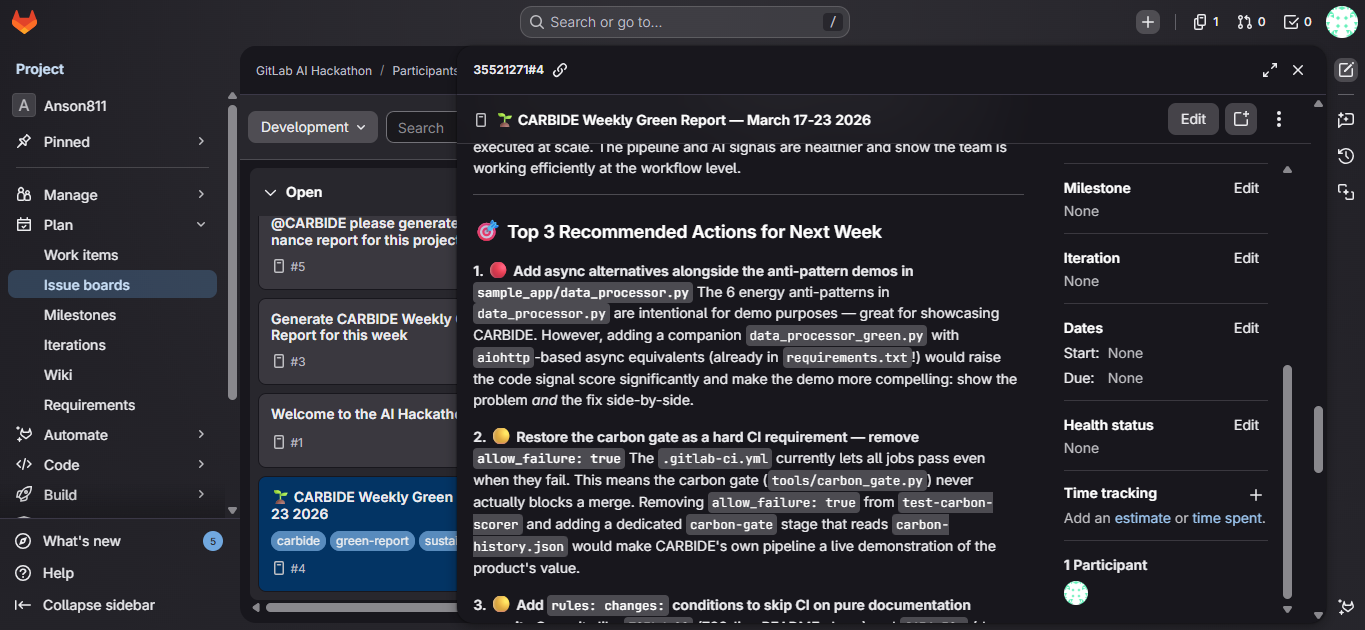Open the GitLab logo home link

24,22
